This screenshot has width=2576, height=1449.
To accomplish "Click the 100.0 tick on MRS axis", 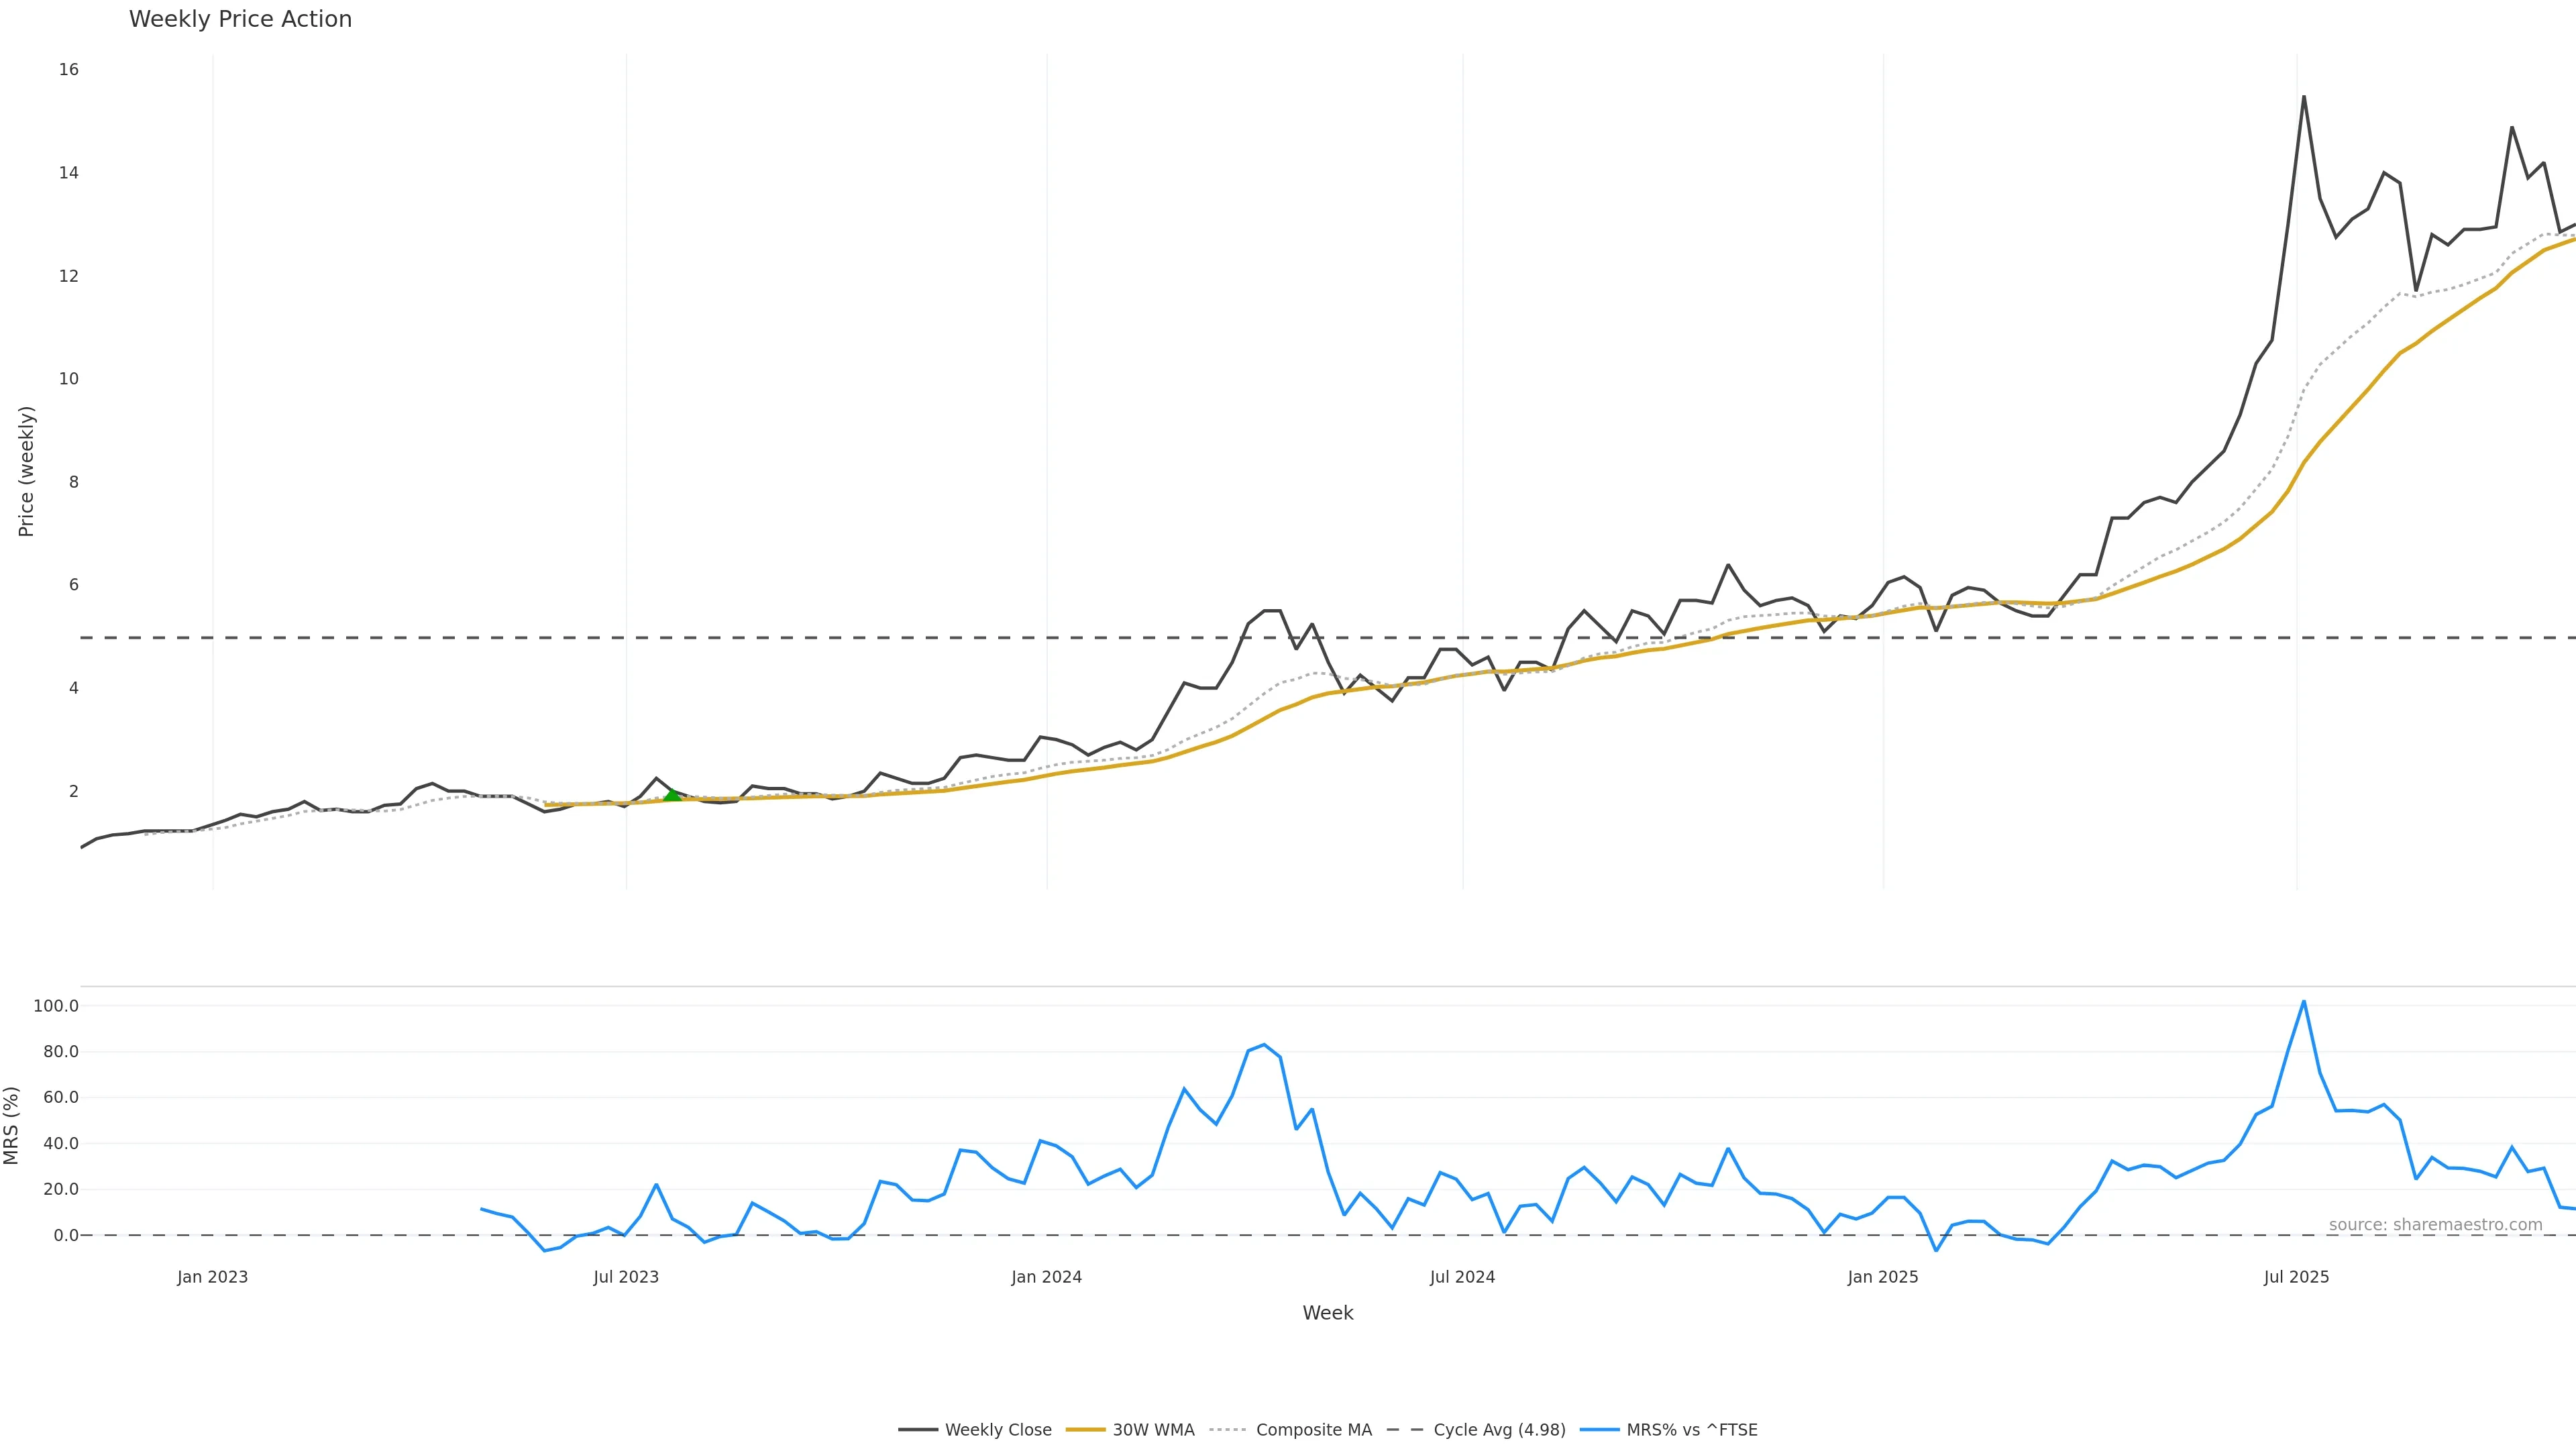I will [x=56, y=1006].
